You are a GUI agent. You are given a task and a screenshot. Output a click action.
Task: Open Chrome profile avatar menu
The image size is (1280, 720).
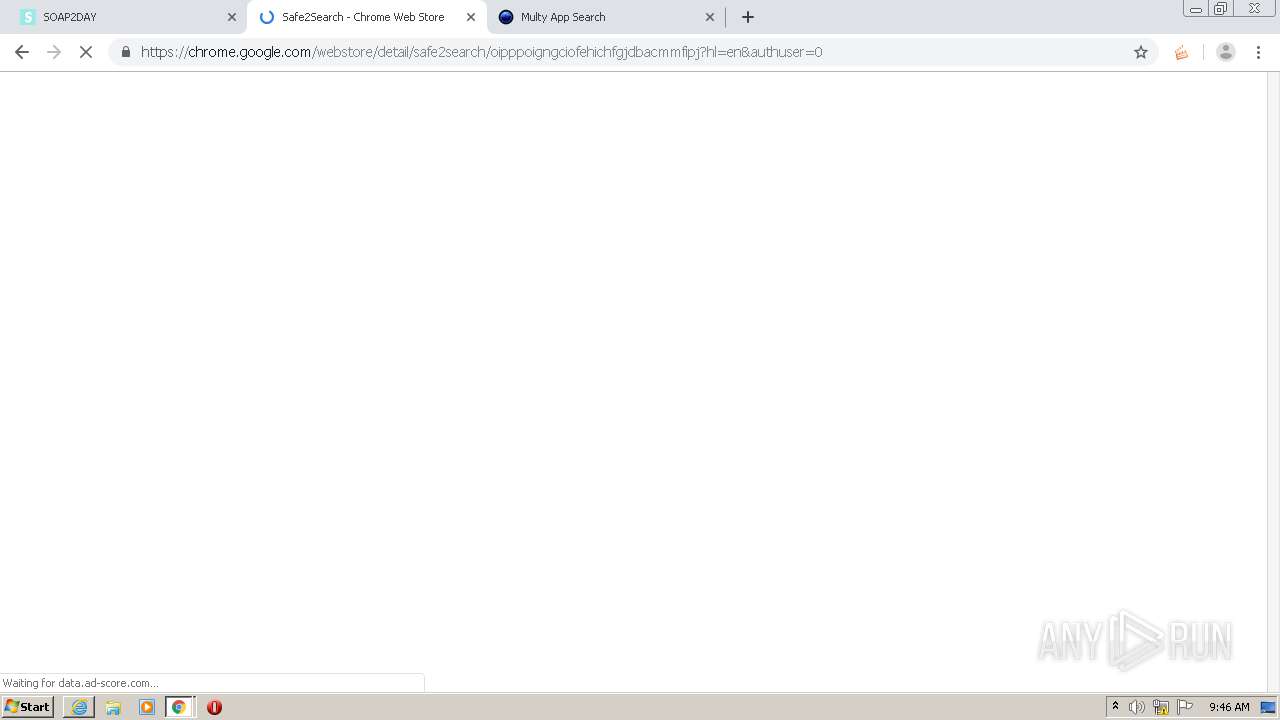coord(1225,52)
